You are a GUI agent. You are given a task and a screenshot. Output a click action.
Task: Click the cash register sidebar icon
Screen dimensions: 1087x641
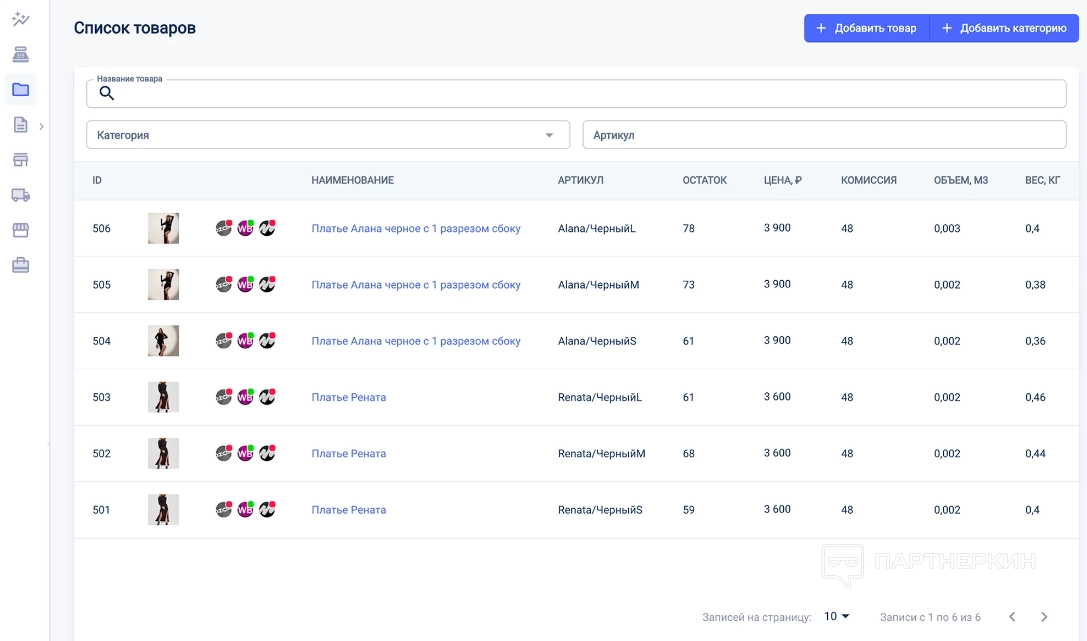(20, 54)
